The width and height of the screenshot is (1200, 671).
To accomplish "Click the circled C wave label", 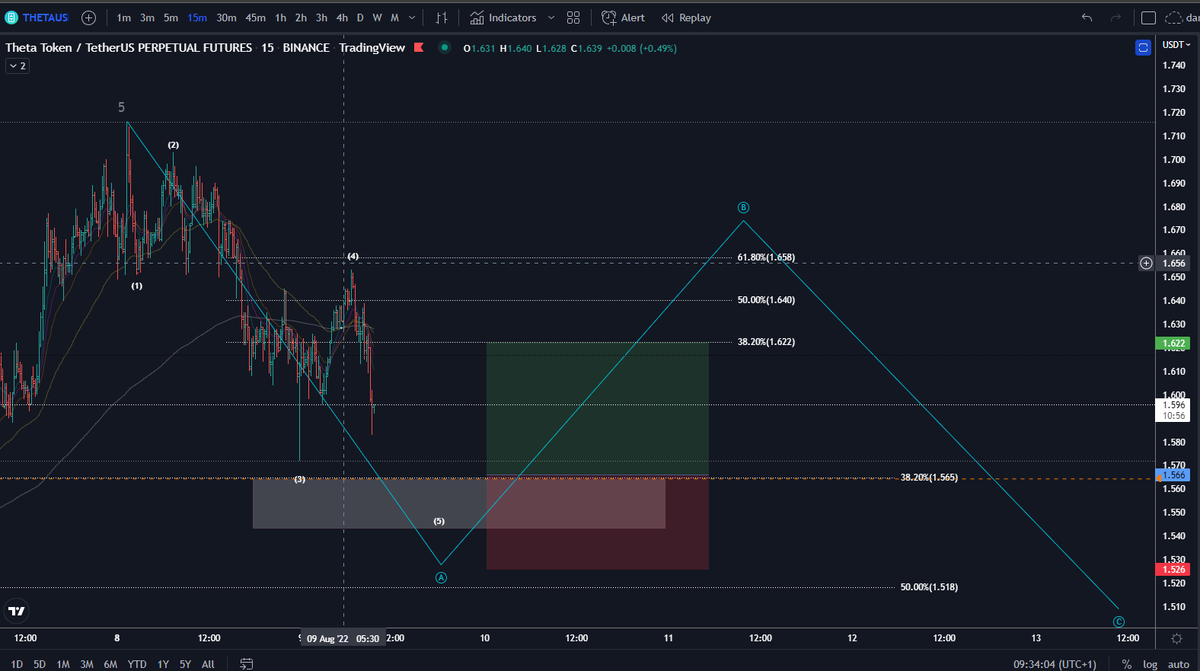I will click(x=1118, y=621).
